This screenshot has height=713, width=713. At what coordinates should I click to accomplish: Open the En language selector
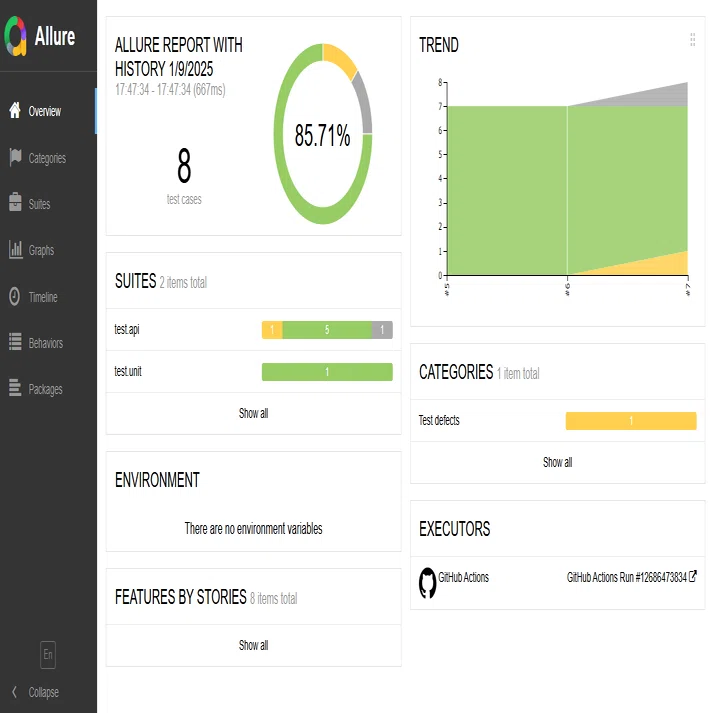[x=48, y=655]
